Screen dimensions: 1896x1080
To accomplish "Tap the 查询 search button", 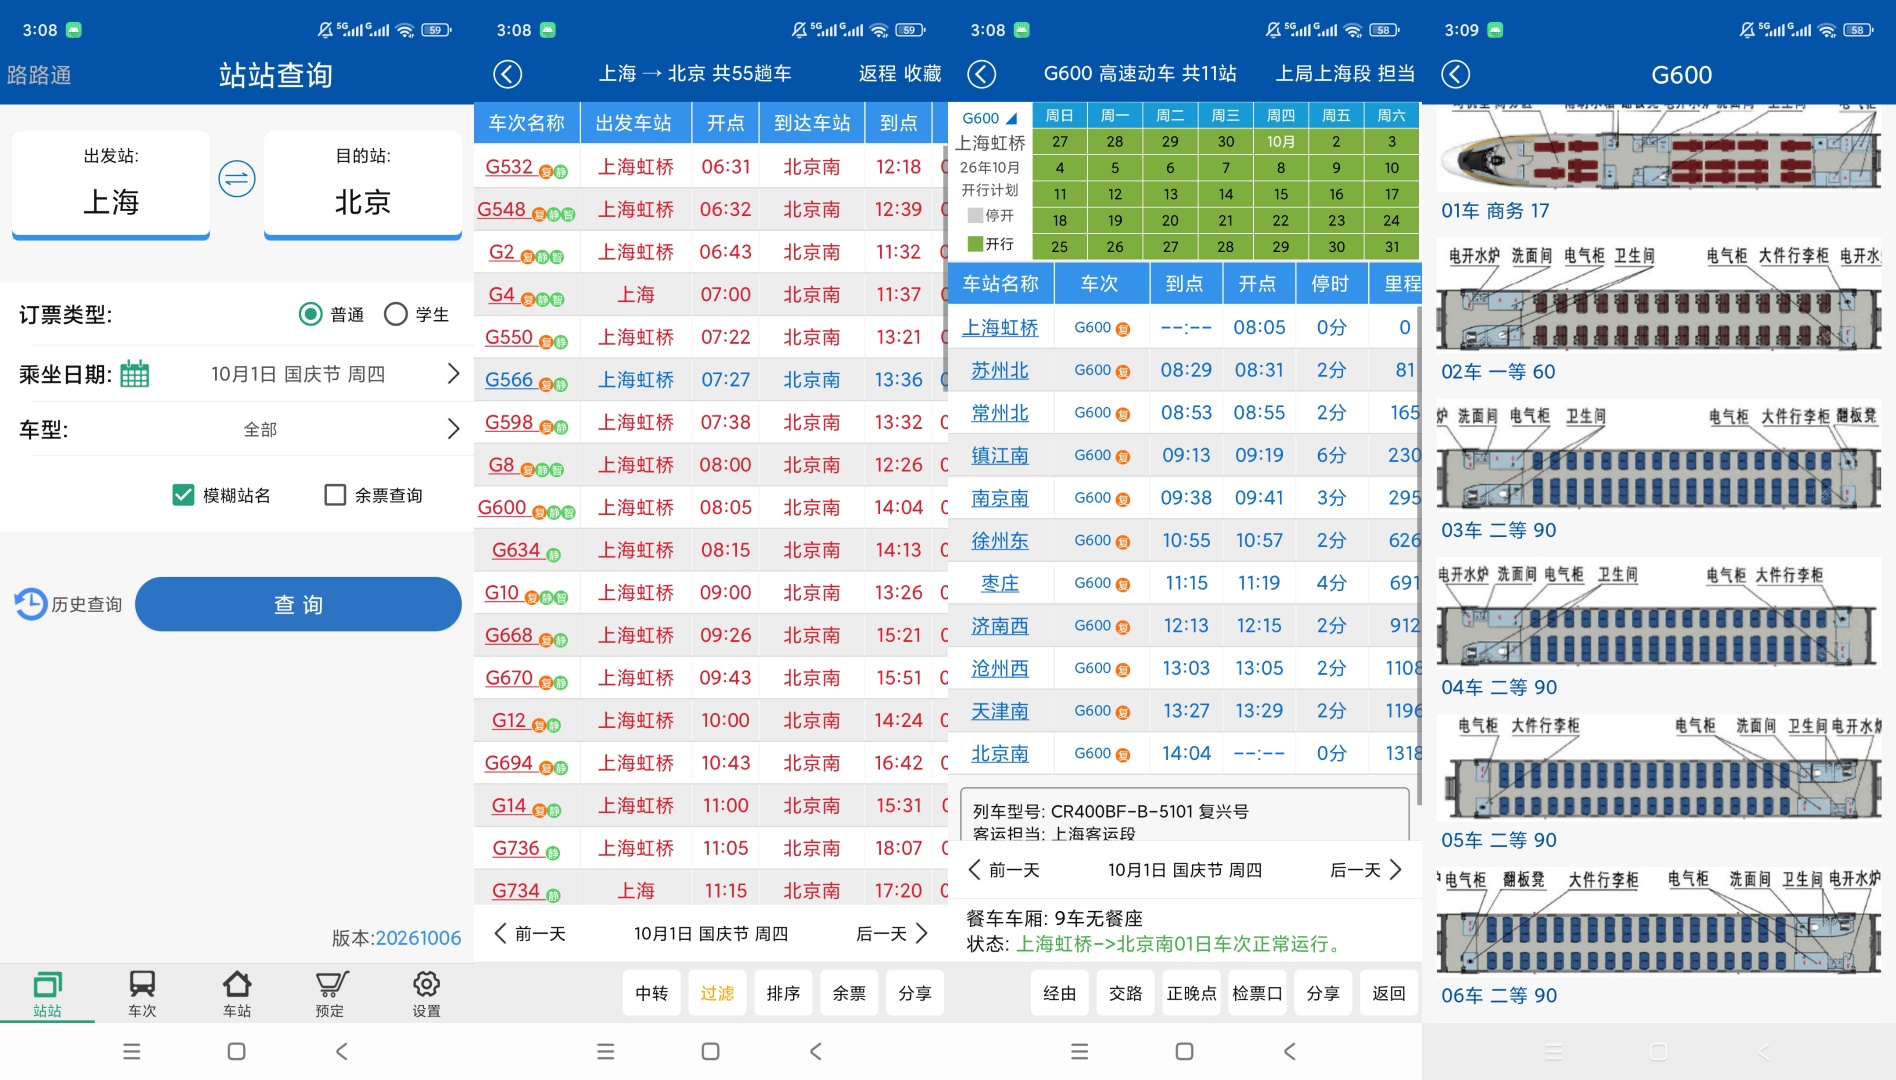I will 298,604.
